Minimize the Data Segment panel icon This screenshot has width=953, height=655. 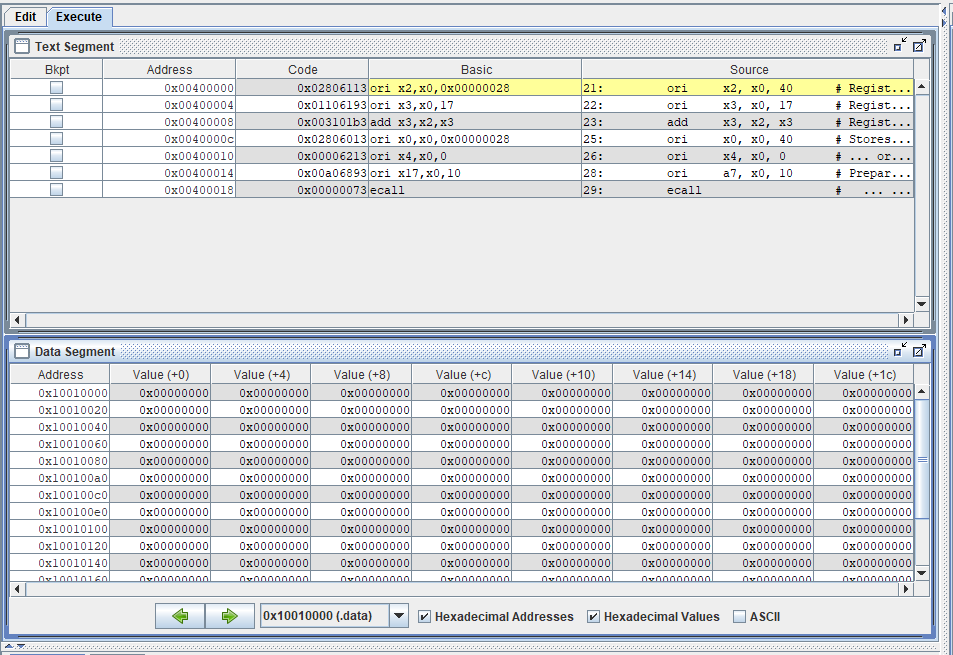coord(900,350)
